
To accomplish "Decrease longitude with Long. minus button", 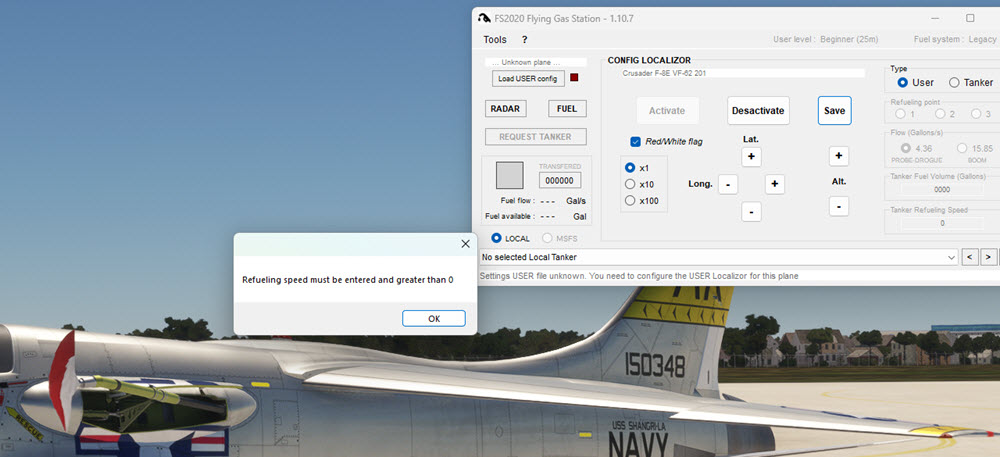I will [x=728, y=184].
